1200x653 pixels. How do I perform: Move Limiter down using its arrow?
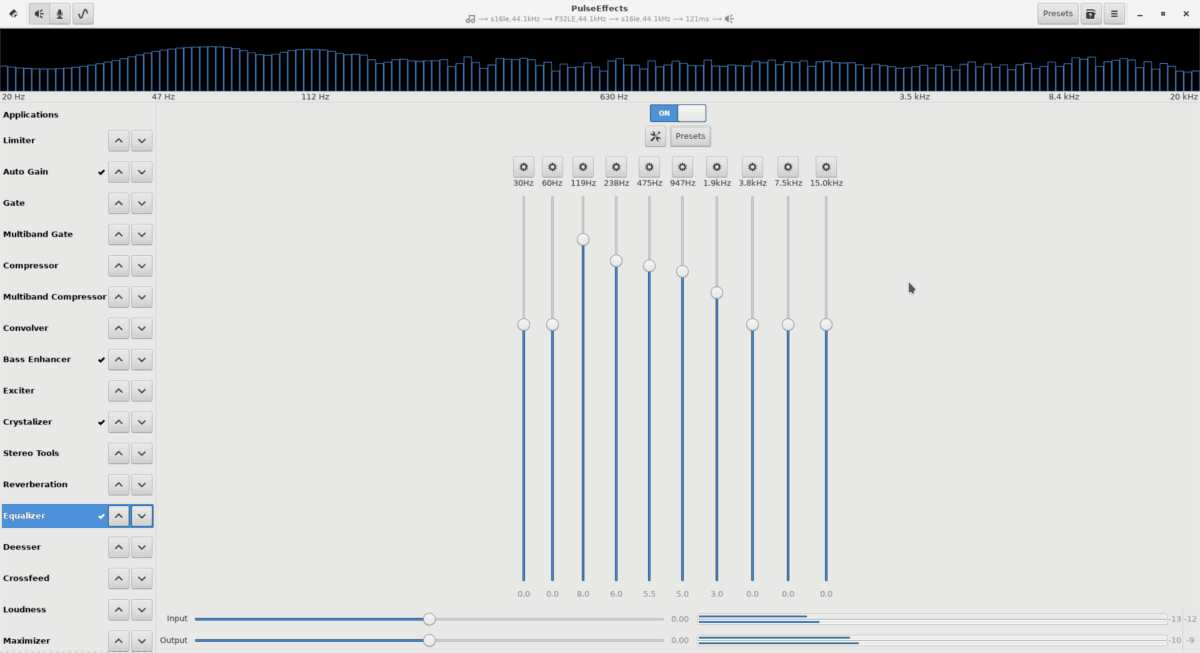(141, 140)
